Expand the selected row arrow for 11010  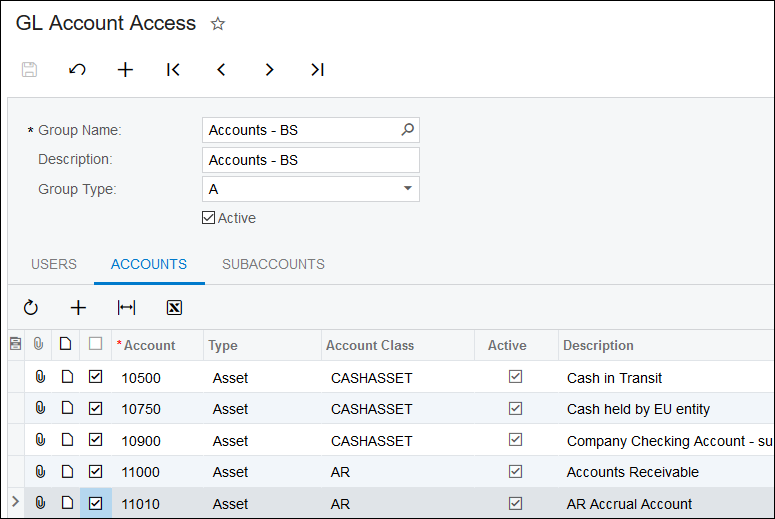14,503
